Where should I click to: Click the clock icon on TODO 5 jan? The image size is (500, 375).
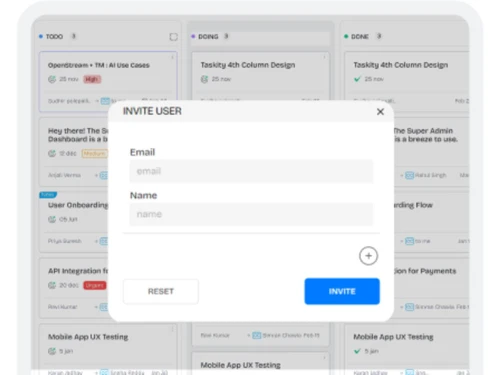point(52,351)
